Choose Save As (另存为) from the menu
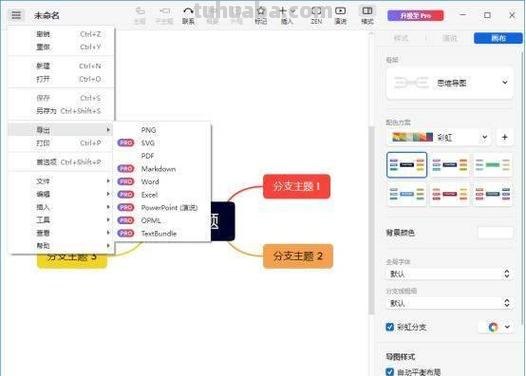This screenshot has height=376, width=526. [61, 111]
